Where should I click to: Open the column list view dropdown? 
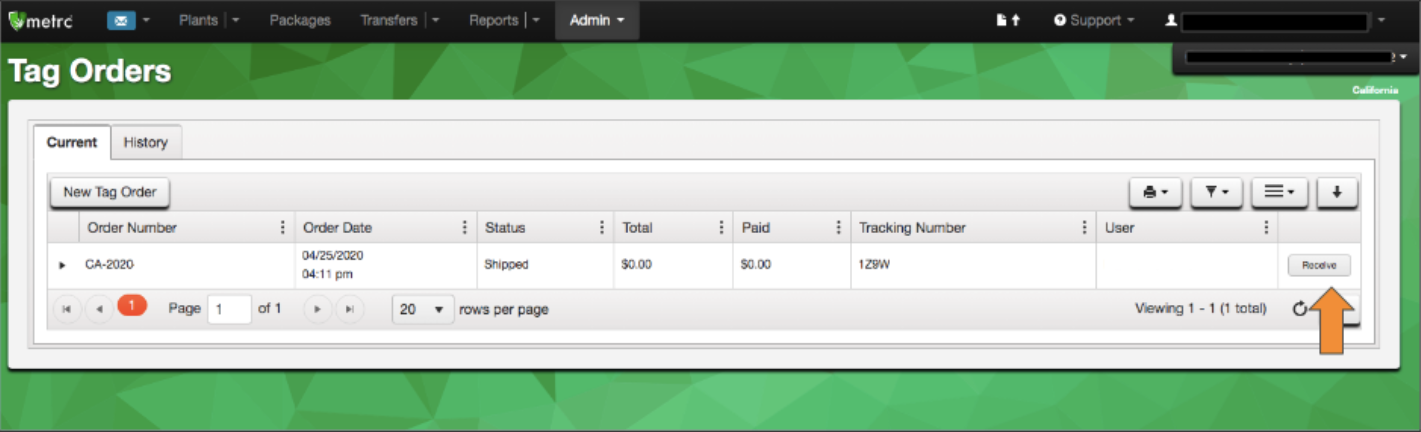[x=1279, y=192]
